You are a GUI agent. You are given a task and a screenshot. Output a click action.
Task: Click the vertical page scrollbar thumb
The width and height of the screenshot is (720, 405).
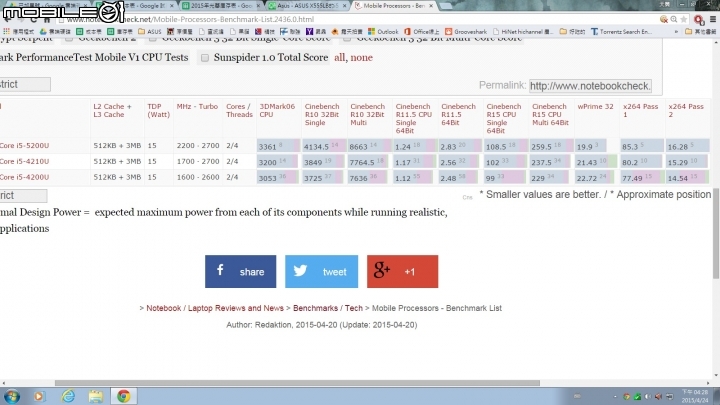click(x=716, y=233)
